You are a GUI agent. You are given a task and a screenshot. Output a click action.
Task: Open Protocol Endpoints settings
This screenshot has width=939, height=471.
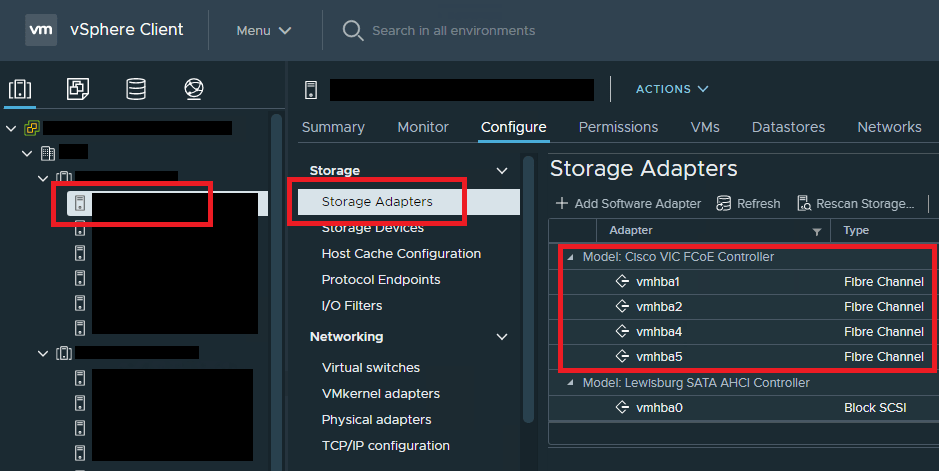point(381,279)
